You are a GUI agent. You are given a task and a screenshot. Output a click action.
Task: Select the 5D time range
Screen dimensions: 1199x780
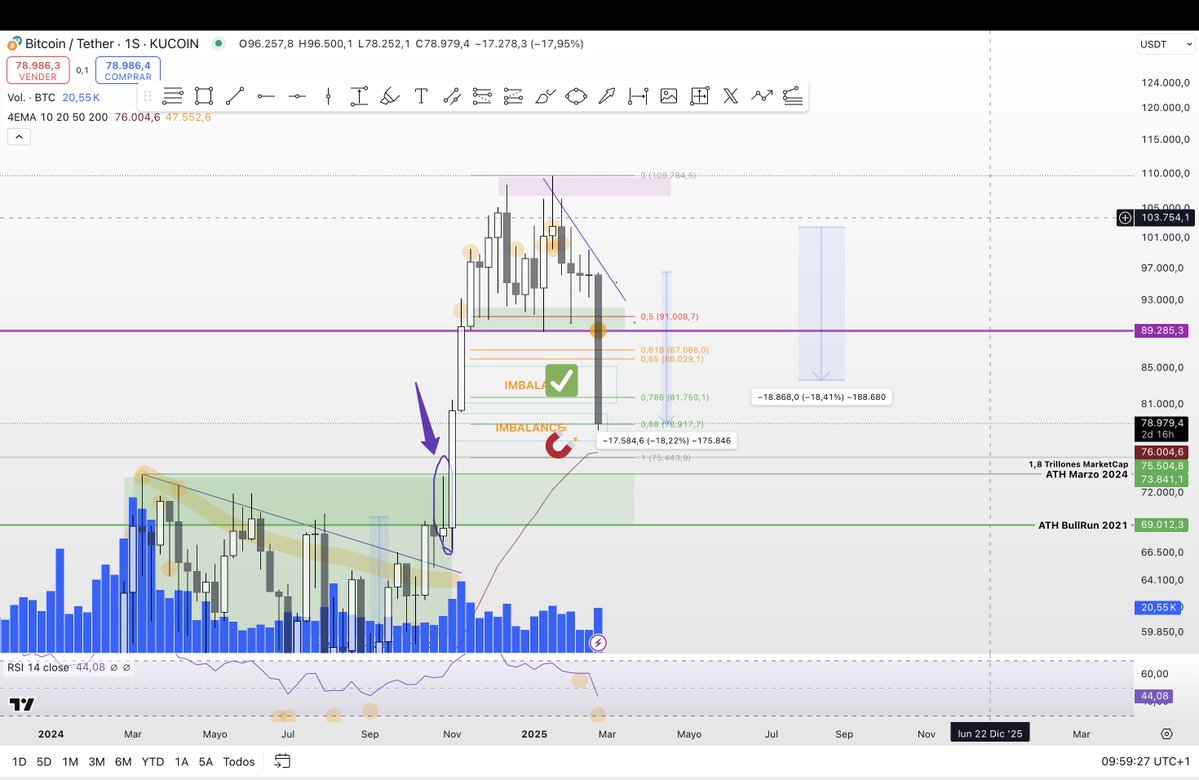44,762
